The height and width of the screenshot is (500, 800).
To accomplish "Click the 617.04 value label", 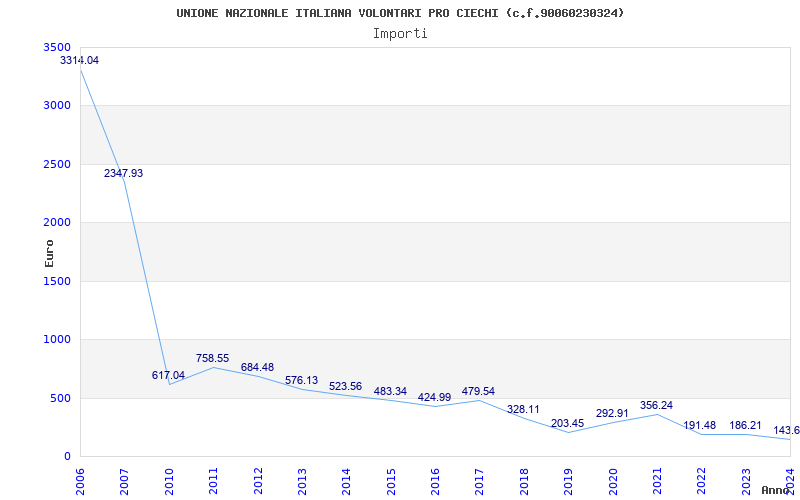I will click(168, 376).
